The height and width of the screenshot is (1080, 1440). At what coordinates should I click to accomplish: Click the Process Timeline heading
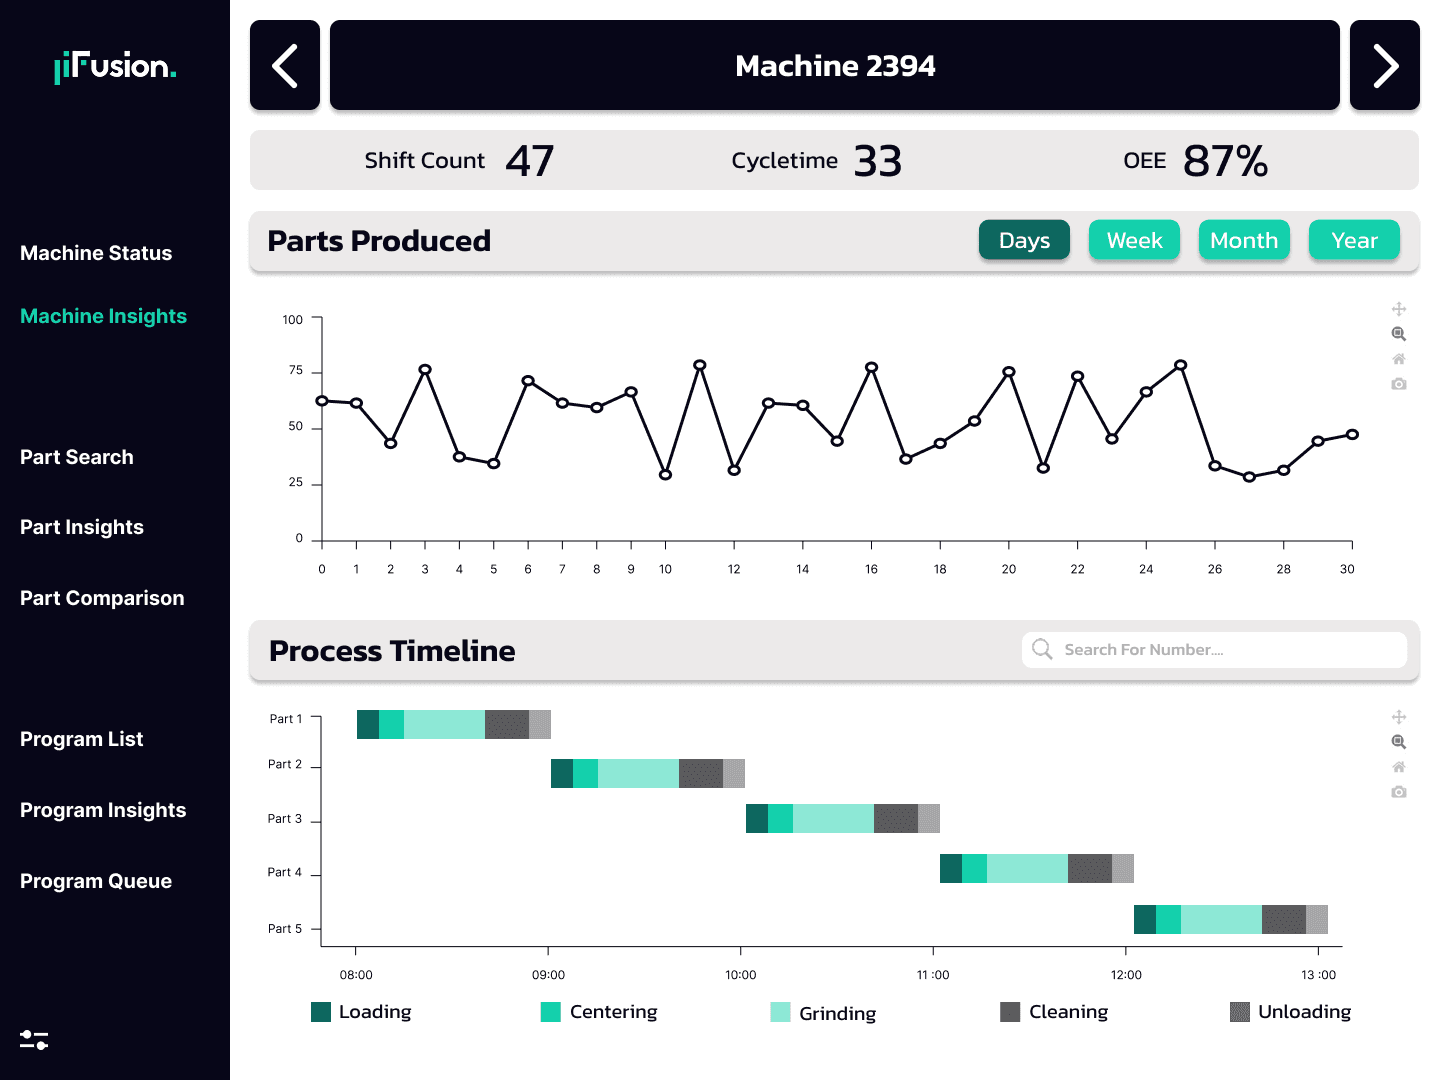pos(392,651)
